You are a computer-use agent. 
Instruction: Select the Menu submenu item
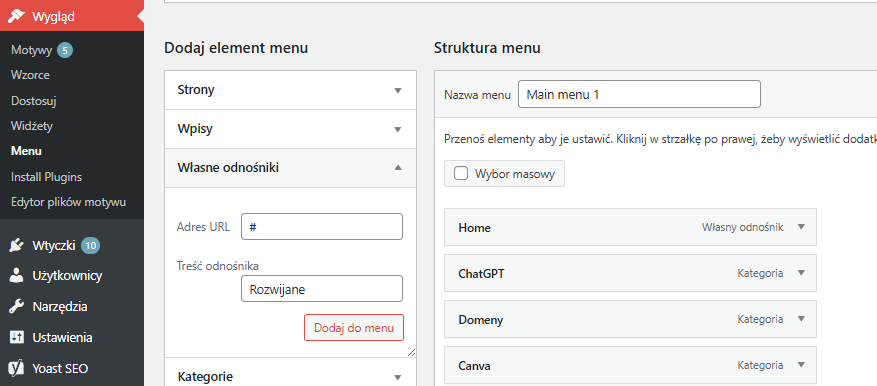pyautogui.click(x=26, y=151)
